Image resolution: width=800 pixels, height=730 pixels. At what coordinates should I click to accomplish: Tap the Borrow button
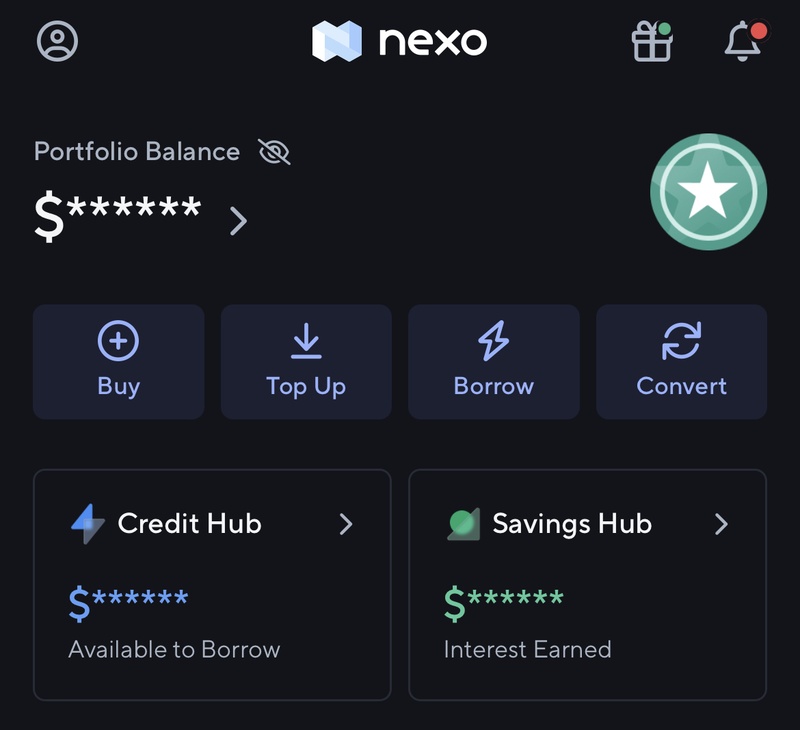[x=494, y=362]
